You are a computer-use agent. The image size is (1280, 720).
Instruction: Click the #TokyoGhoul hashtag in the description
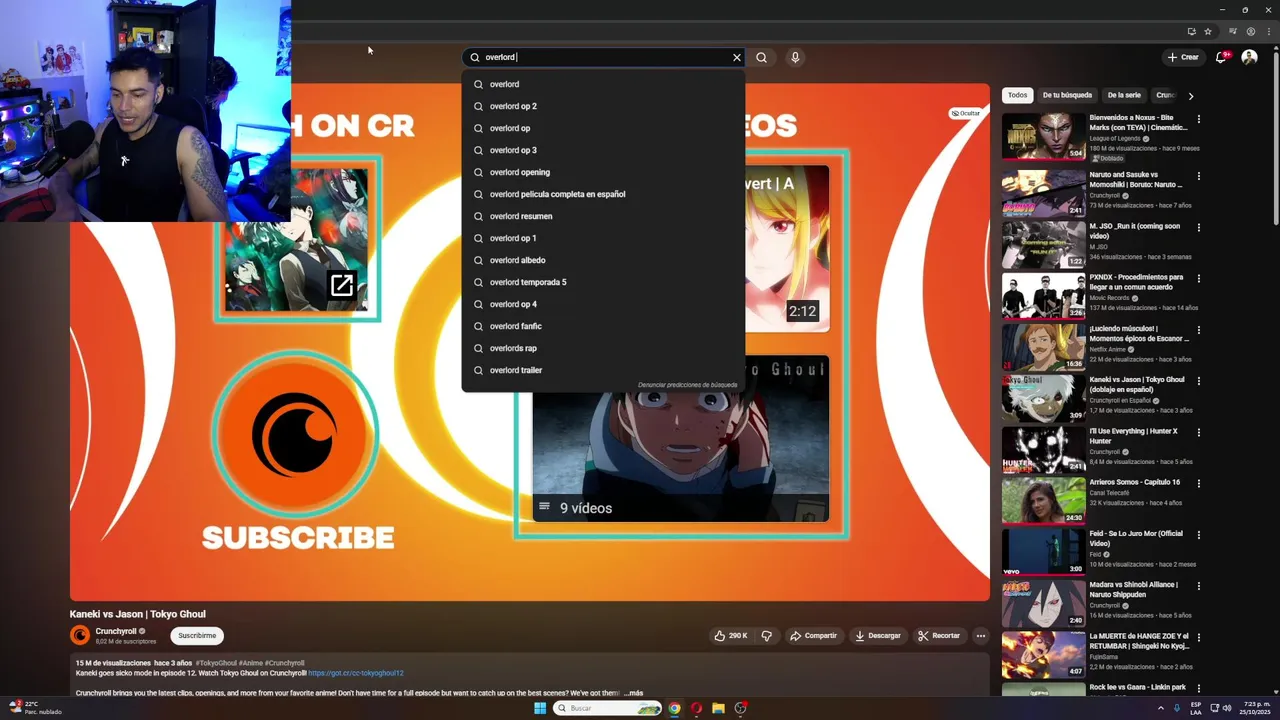(216, 663)
